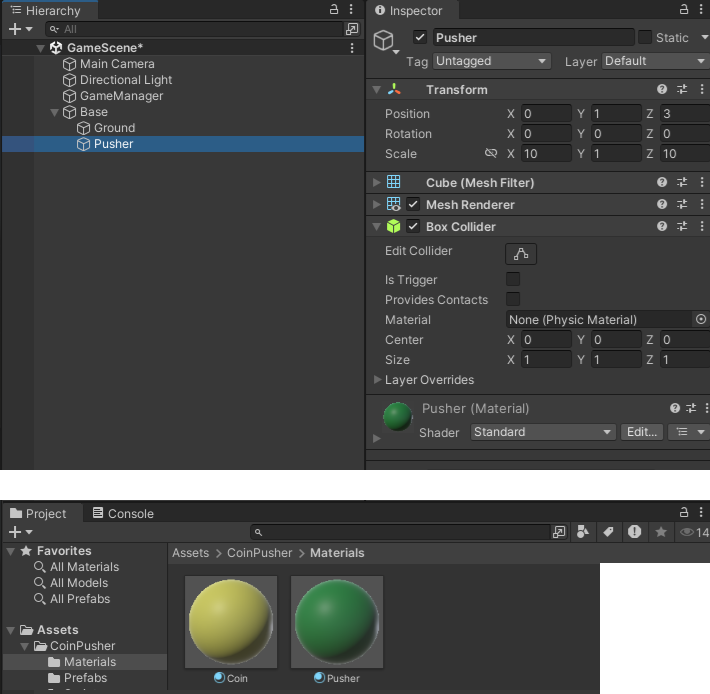Click the Edit Collider button icon
The image size is (710, 694).
[x=521, y=254]
